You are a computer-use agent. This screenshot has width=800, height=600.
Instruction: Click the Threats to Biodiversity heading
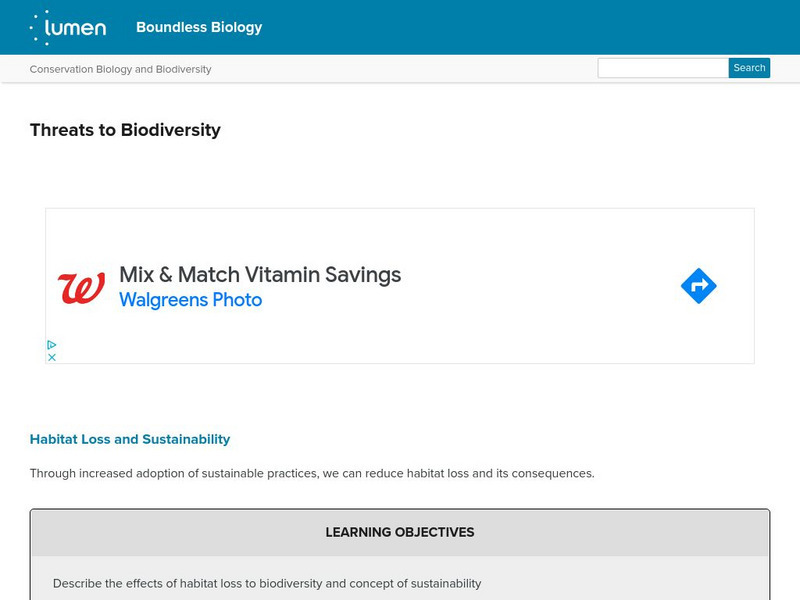125,130
